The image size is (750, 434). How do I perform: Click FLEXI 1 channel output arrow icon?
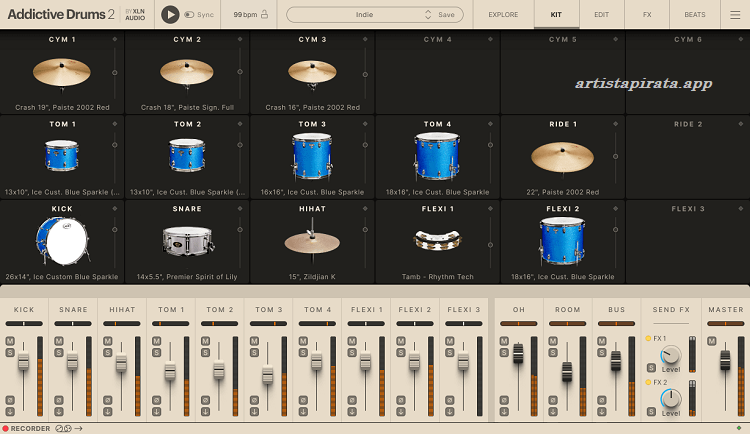[x=352, y=412]
